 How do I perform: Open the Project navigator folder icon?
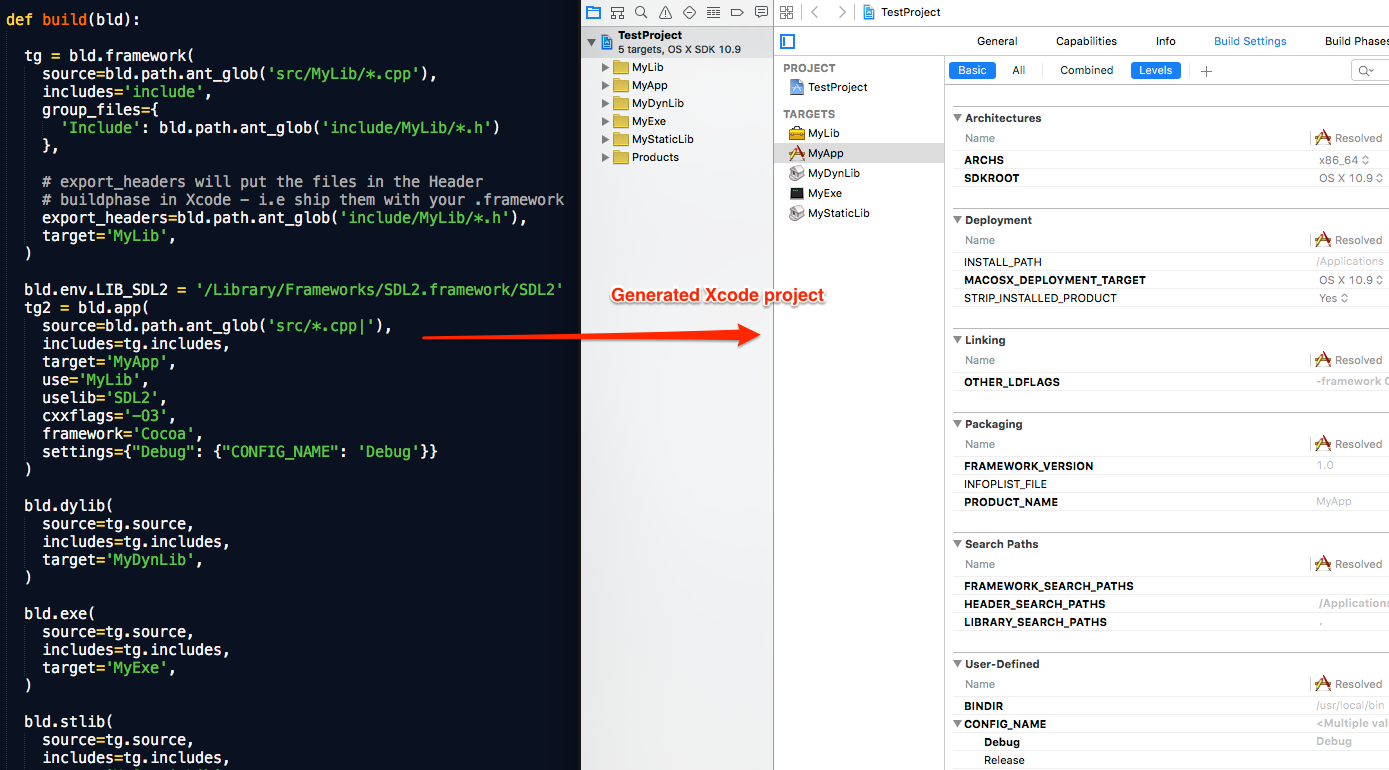(593, 12)
